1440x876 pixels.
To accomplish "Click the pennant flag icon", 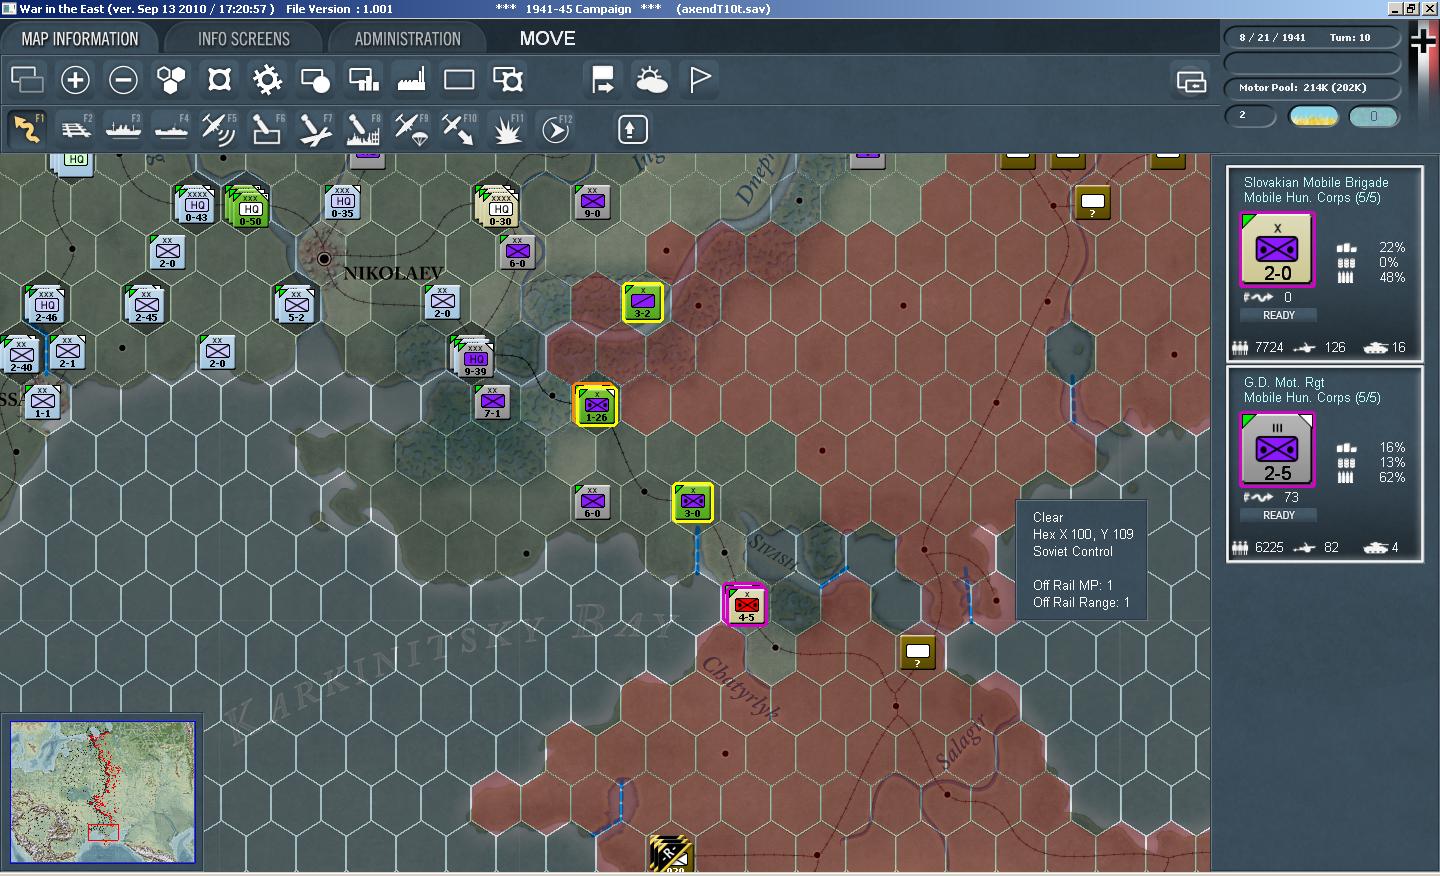I will pos(699,79).
